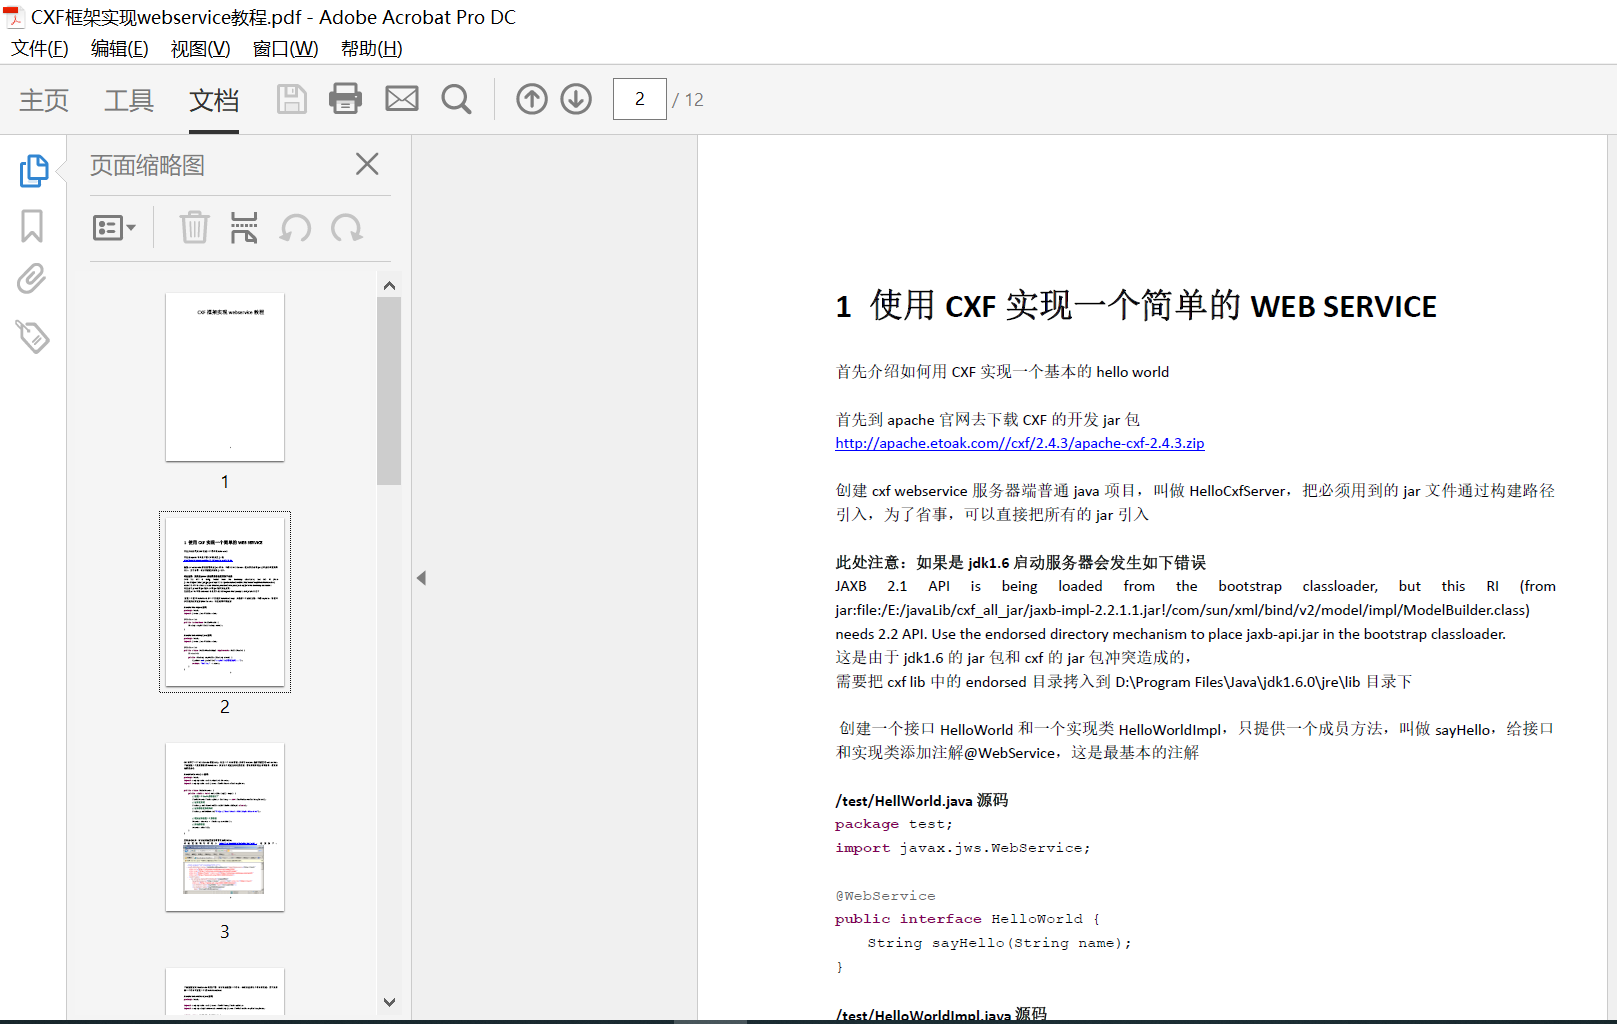Click the Print file icon
The height and width of the screenshot is (1024, 1617).
(345, 99)
